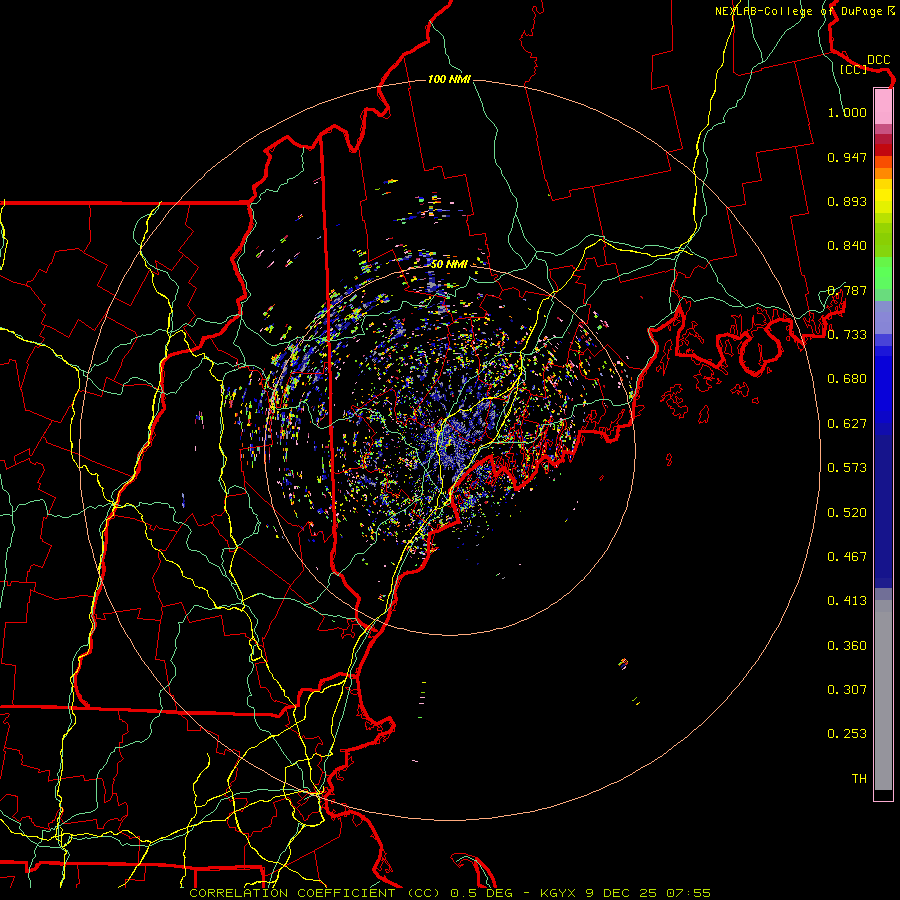Click the 0.680 scale value
The image size is (900, 900).
[x=847, y=379]
